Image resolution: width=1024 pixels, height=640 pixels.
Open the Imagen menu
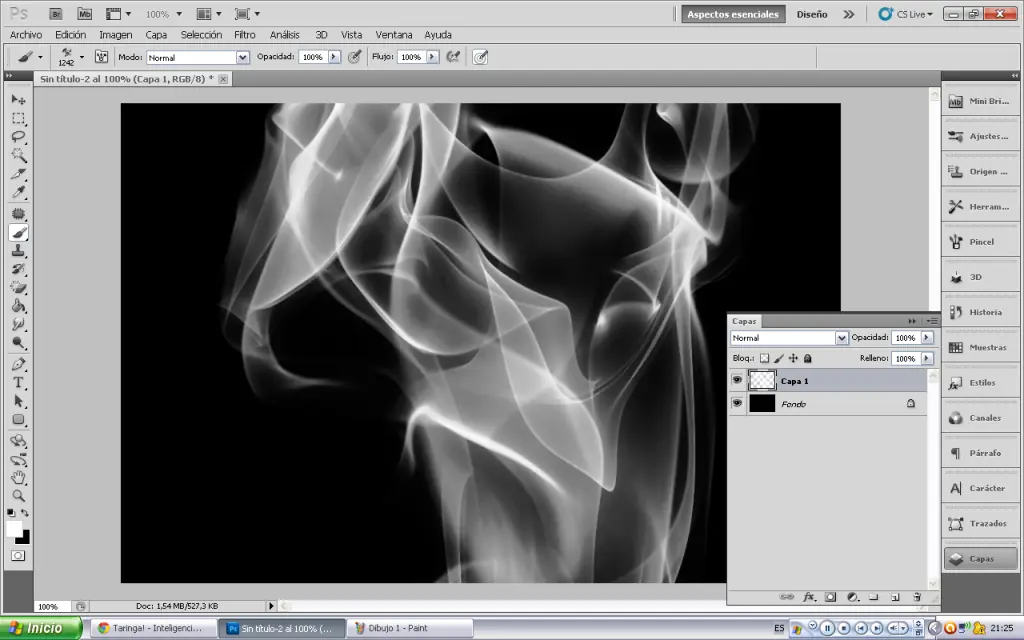click(116, 35)
